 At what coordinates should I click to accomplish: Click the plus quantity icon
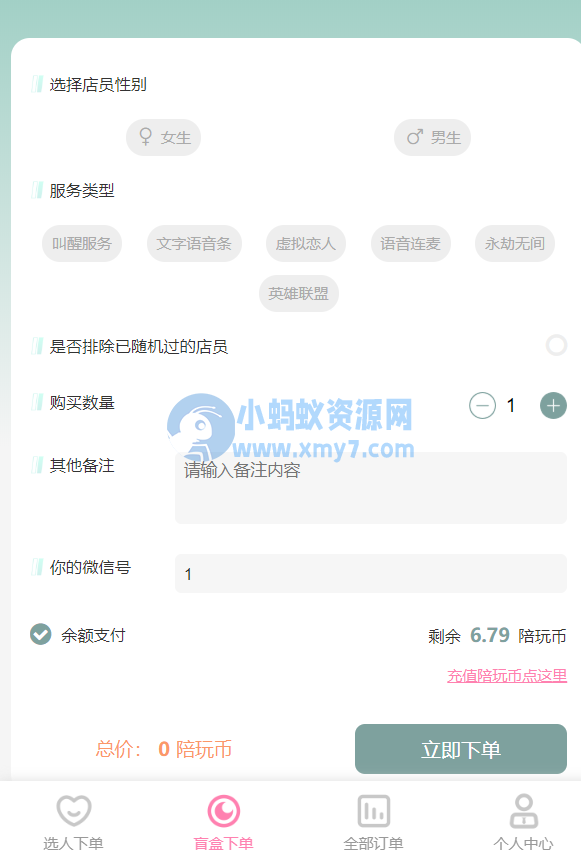tap(553, 406)
